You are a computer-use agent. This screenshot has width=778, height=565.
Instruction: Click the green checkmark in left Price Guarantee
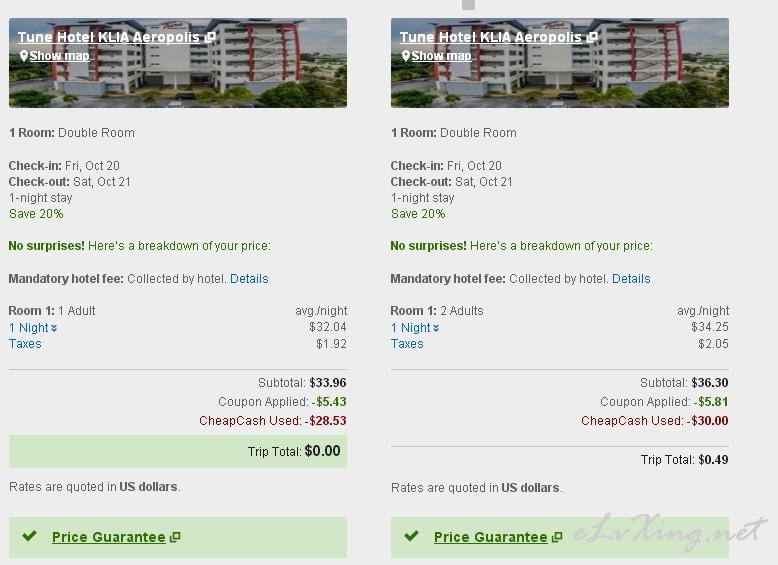pyautogui.click(x=30, y=536)
